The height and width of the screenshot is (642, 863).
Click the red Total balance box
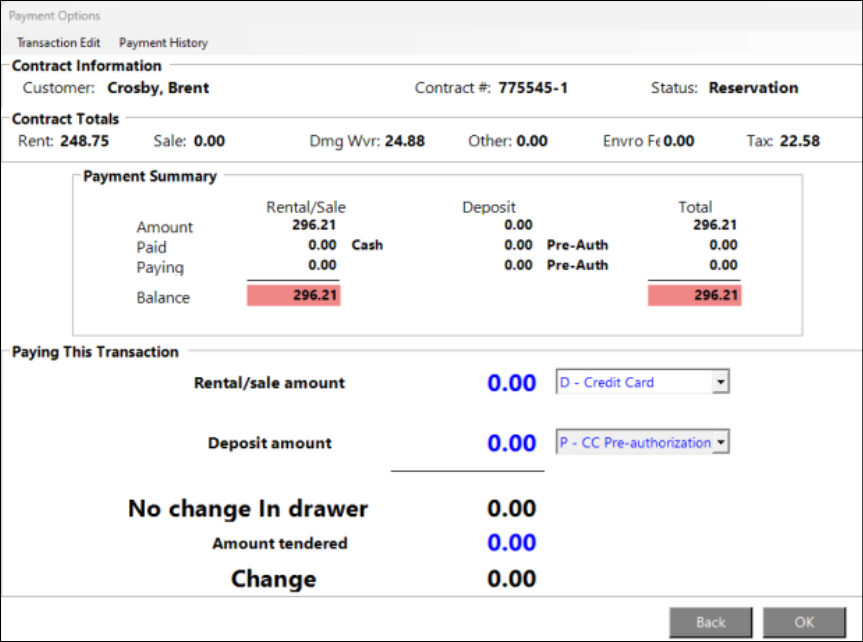[x=694, y=296]
